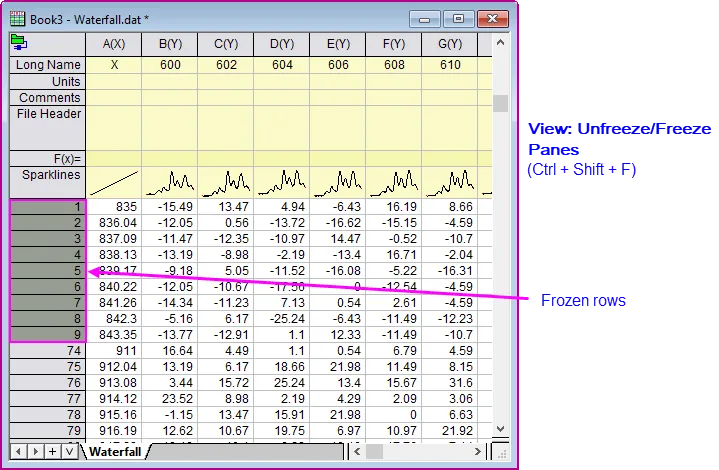
Task: Click the Long Name row label
Action: (x=48, y=65)
